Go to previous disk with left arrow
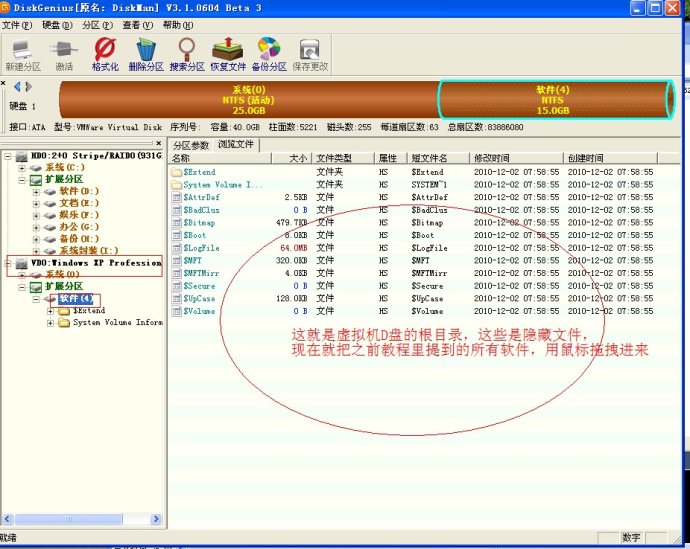Viewport: 690px width, 549px height. click(x=17, y=87)
